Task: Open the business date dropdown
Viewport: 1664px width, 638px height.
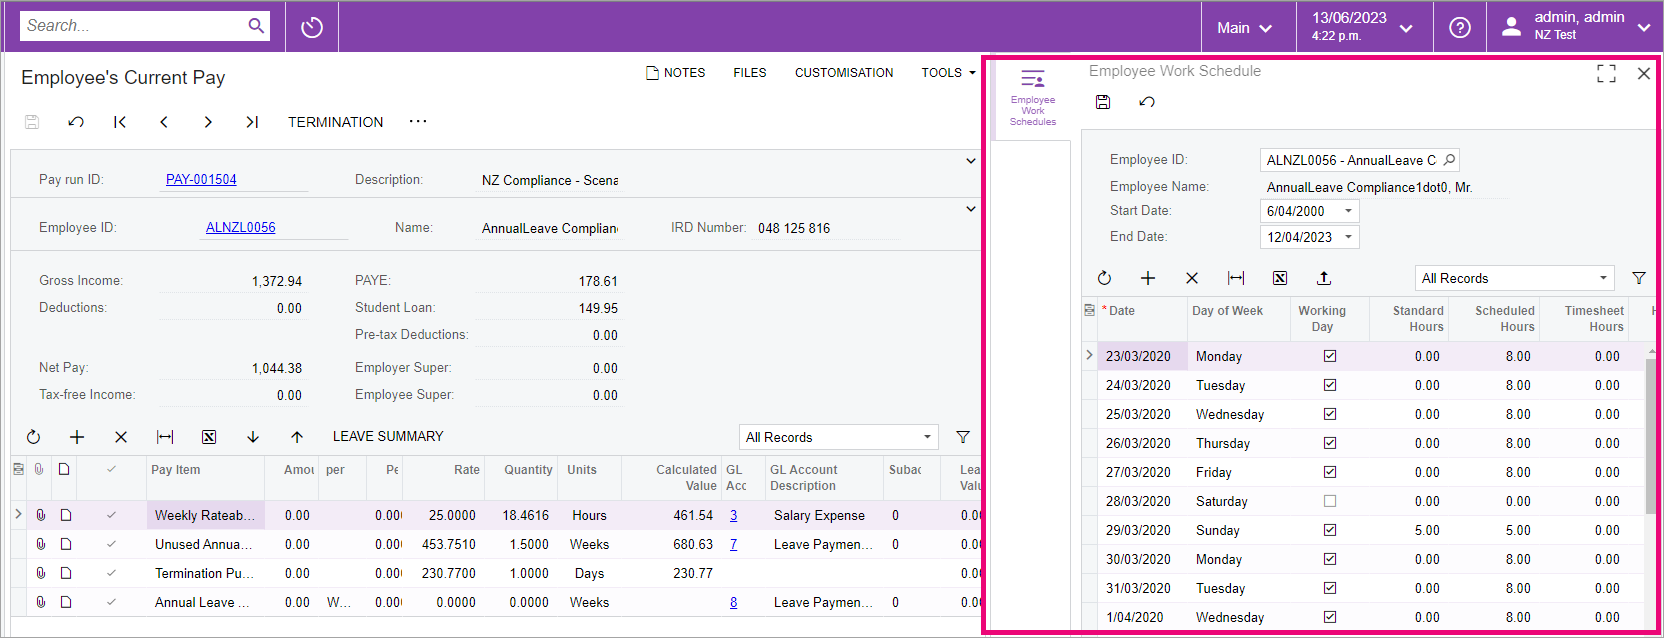Action: tap(1364, 27)
